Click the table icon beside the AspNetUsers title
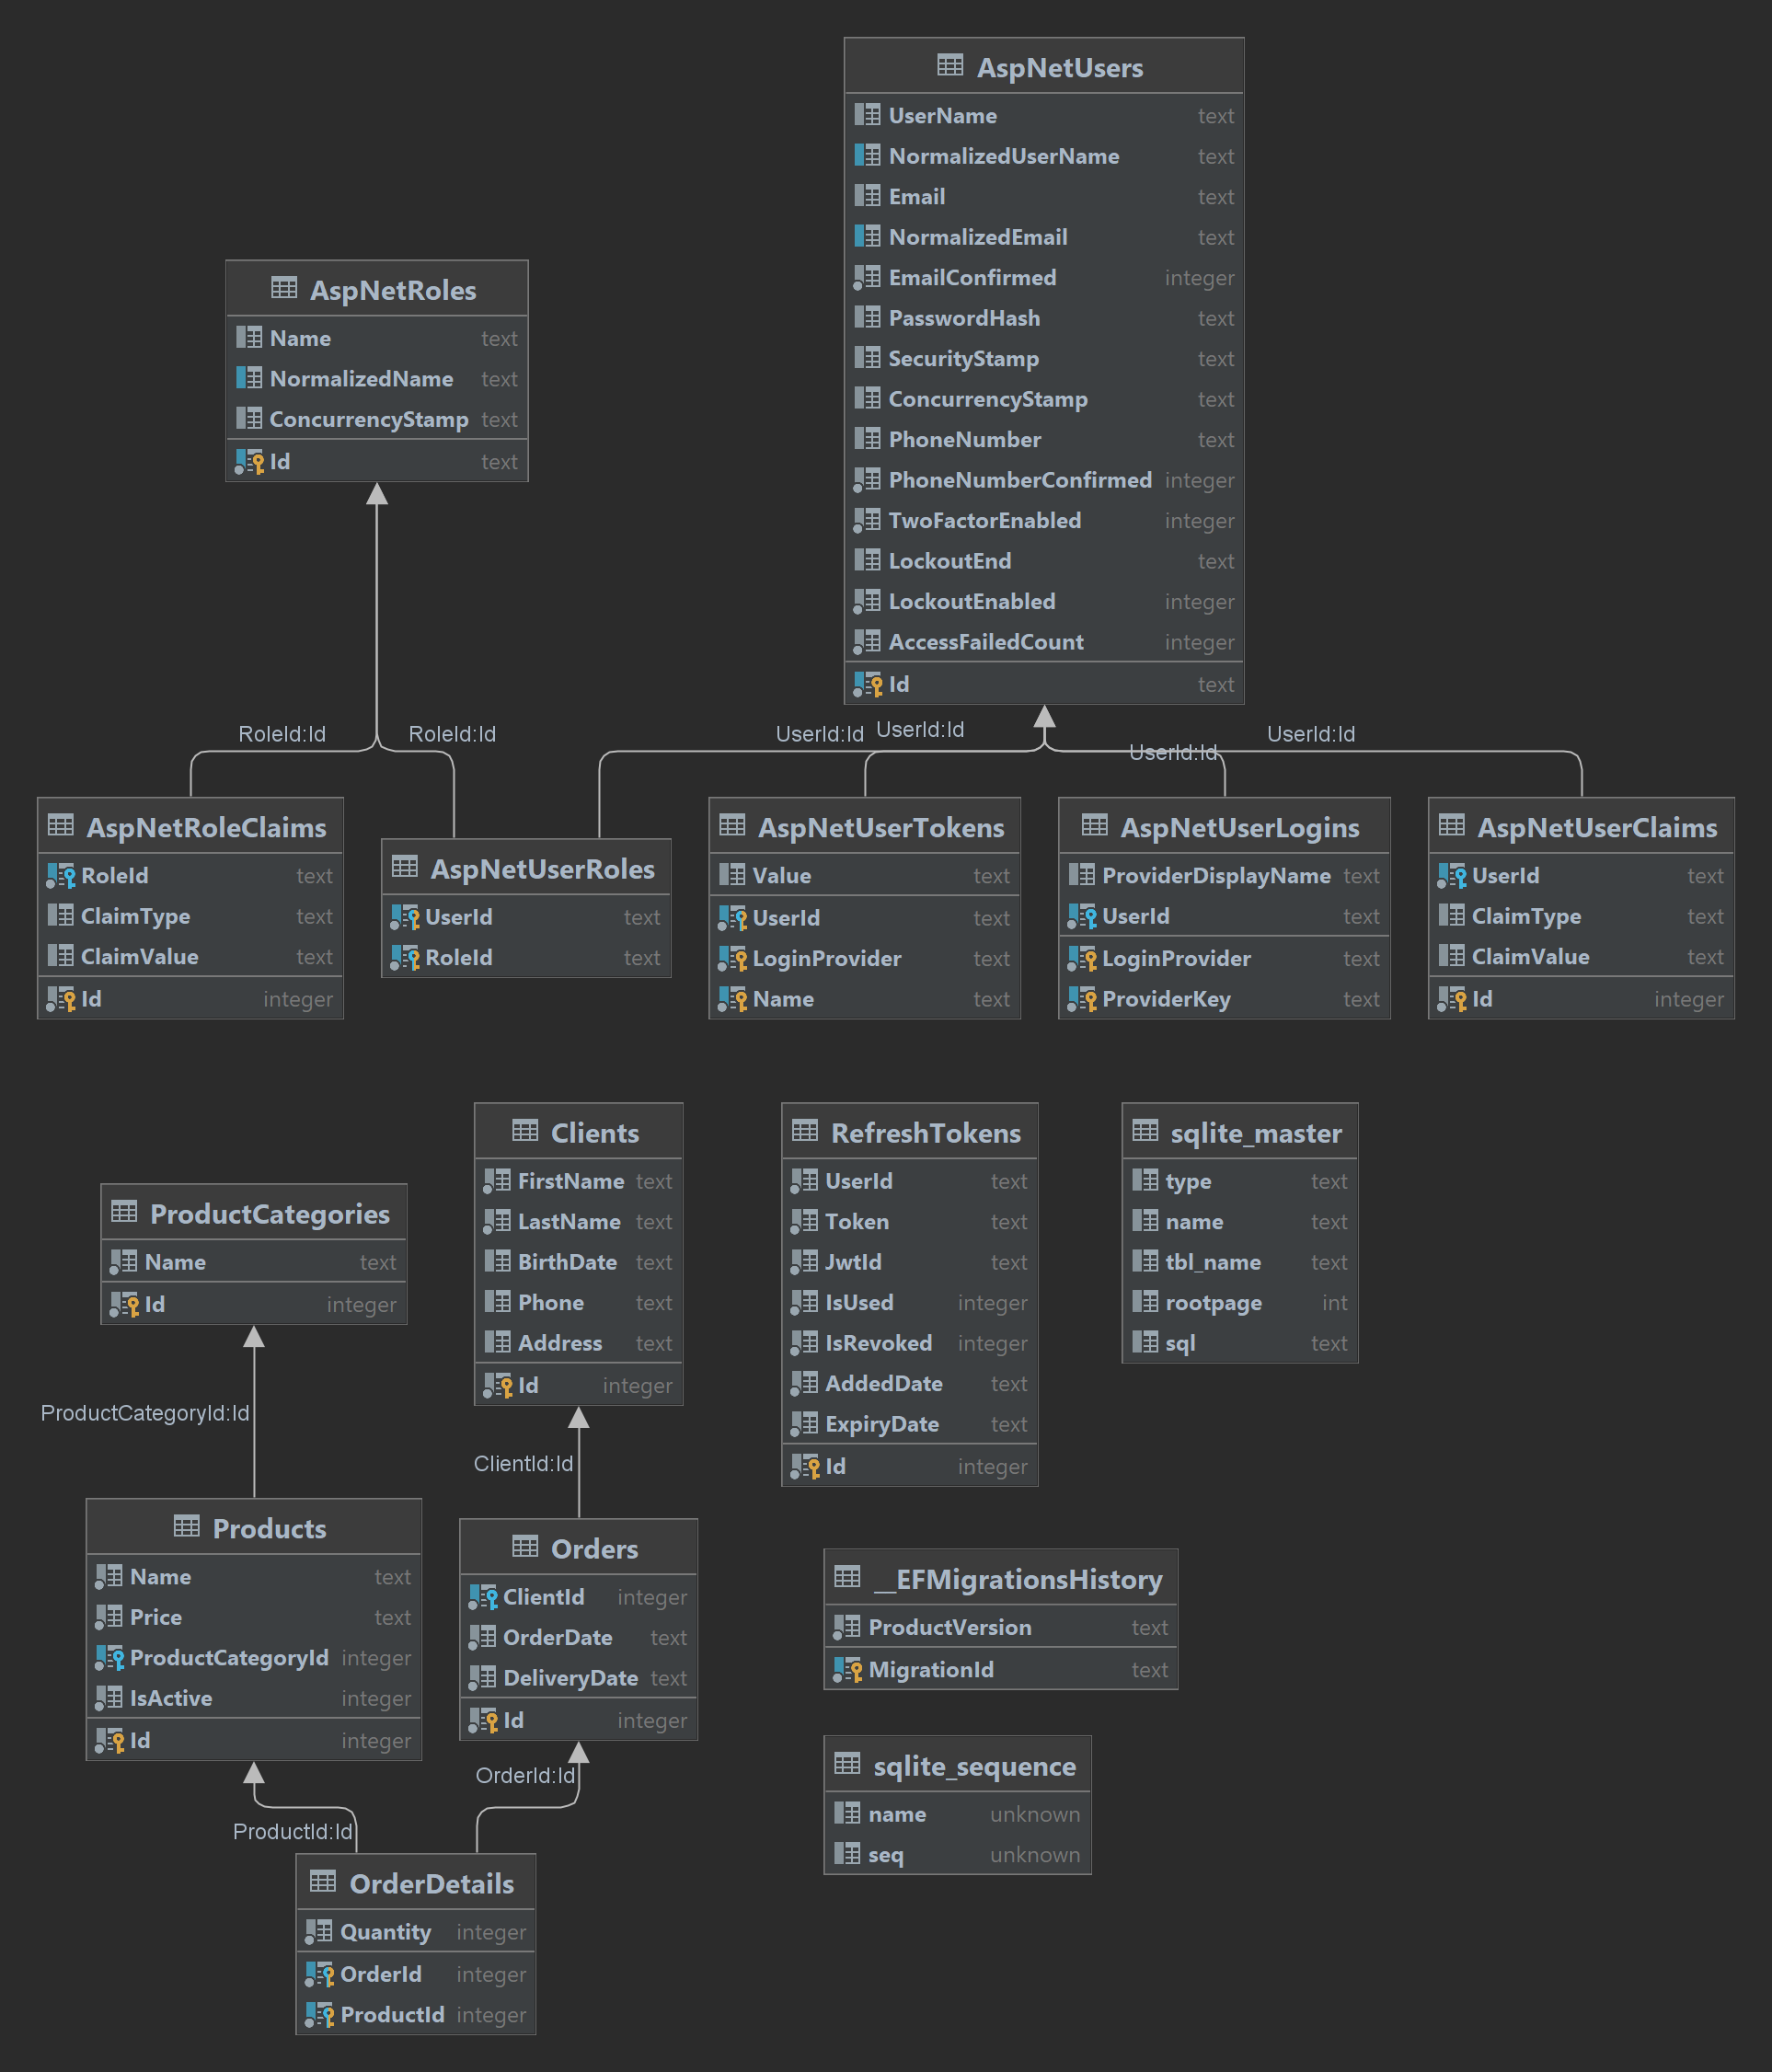1772x2072 pixels. (x=949, y=66)
